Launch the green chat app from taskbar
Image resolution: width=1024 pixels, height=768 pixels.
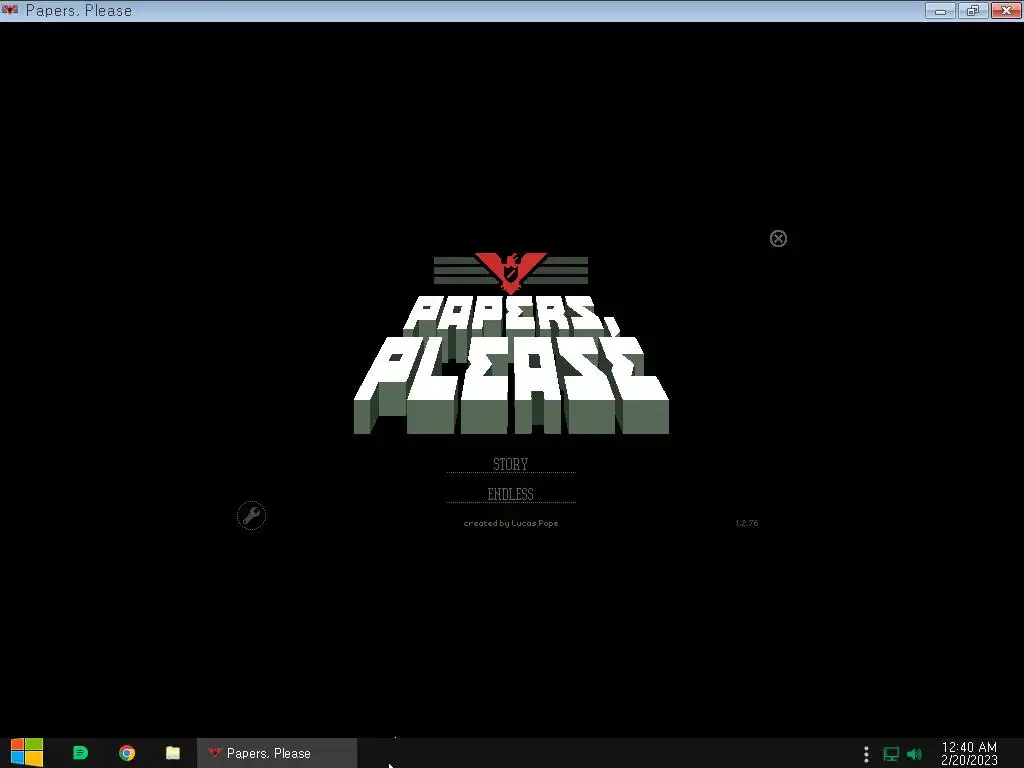(80, 753)
